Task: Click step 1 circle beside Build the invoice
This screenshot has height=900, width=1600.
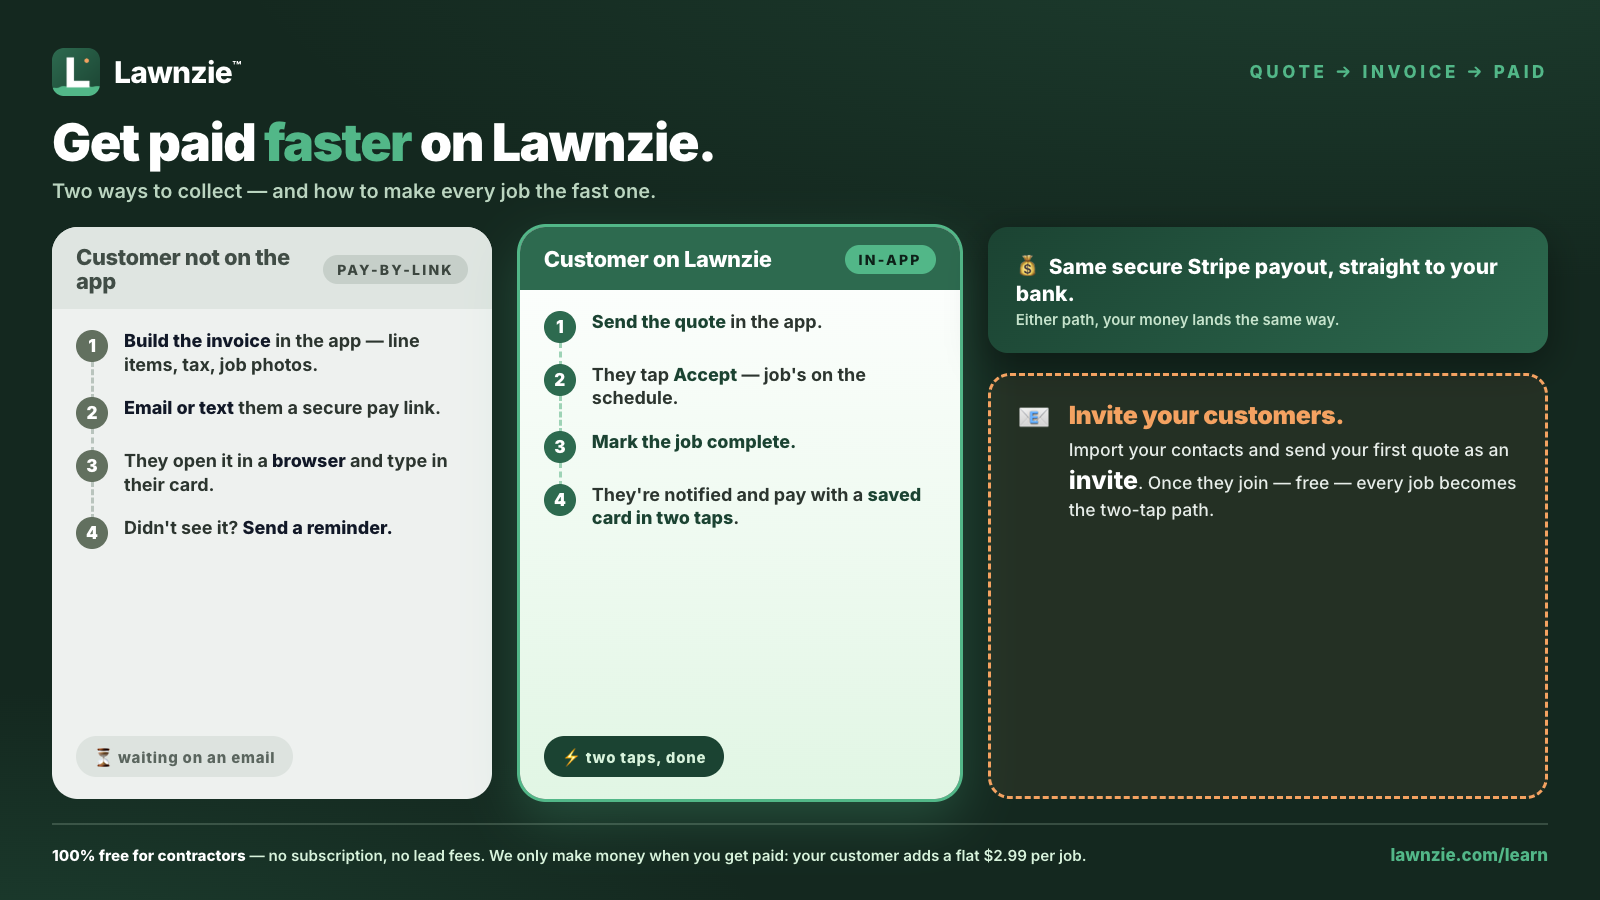Action: click(92, 346)
